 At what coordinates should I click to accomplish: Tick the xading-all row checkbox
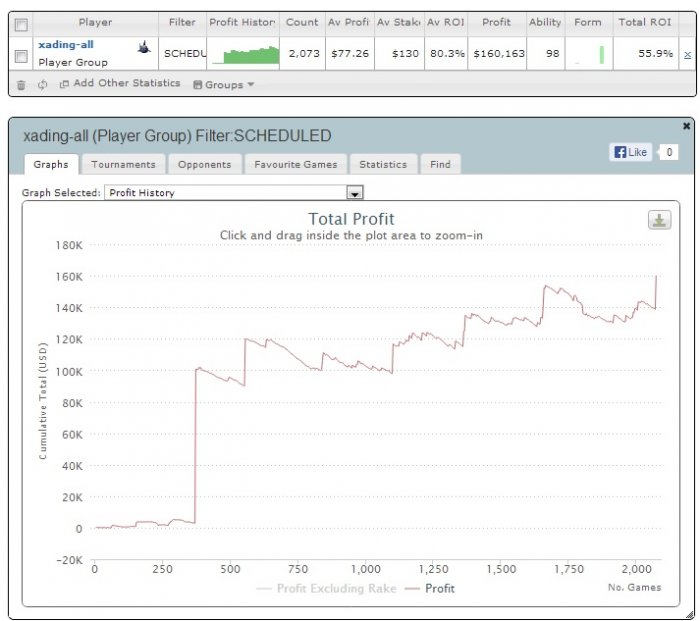21,56
